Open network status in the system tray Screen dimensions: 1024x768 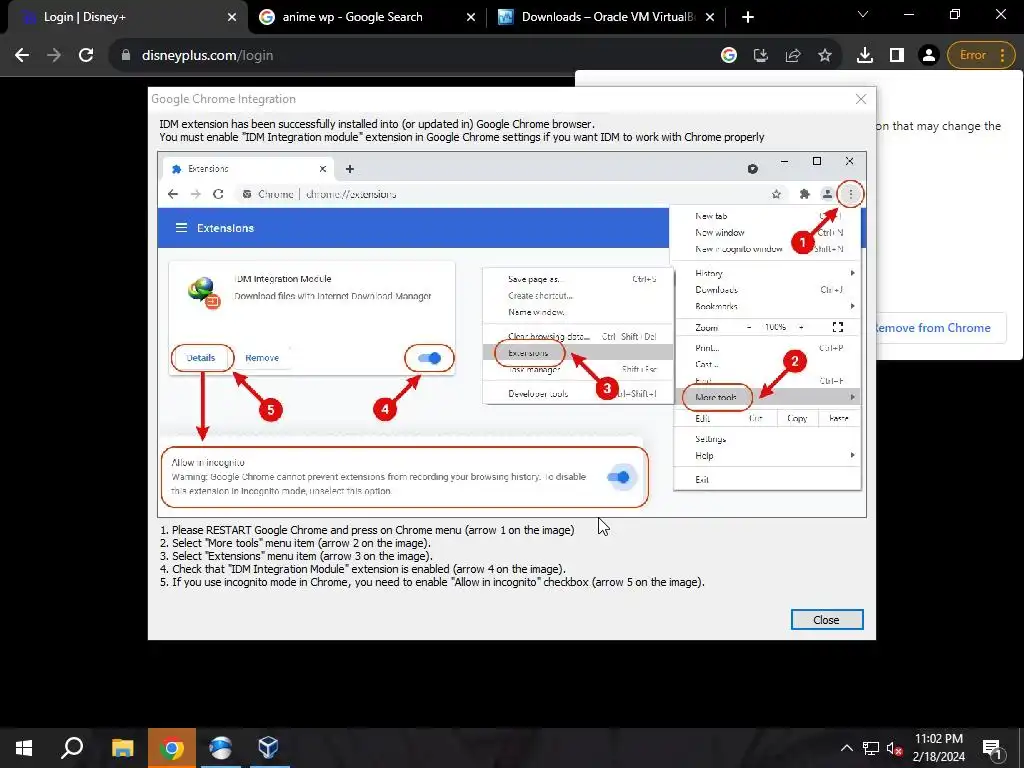pos(871,748)
